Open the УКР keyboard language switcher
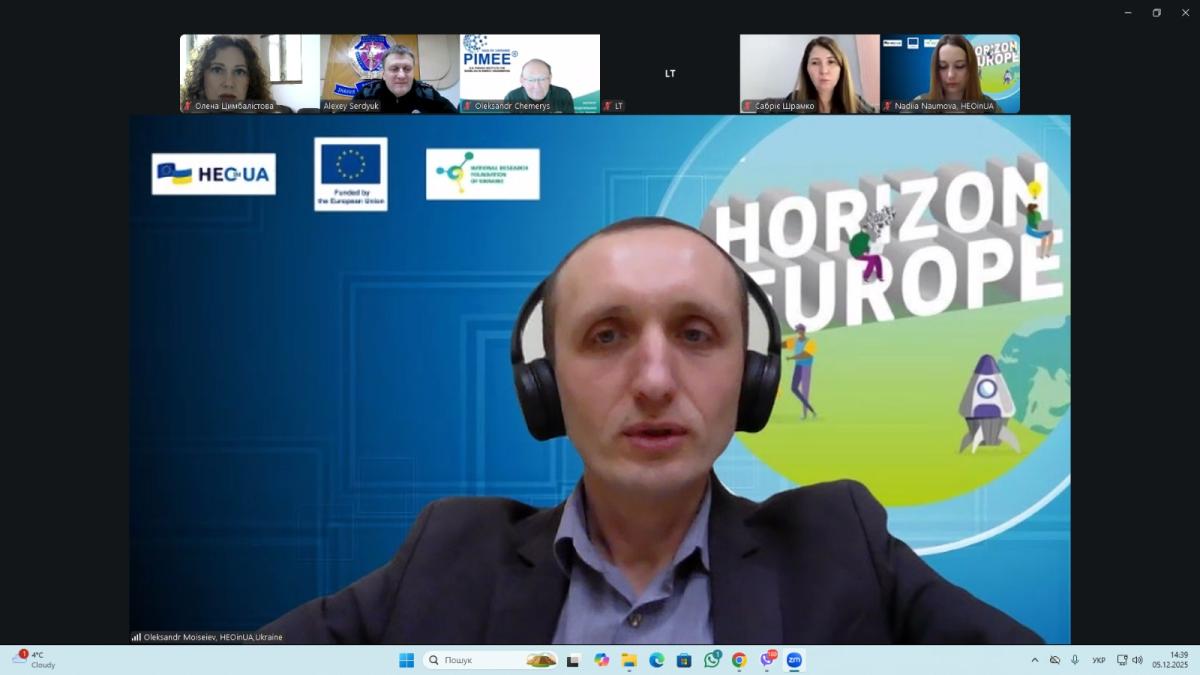1200x675 pixels. [1099, 660]
